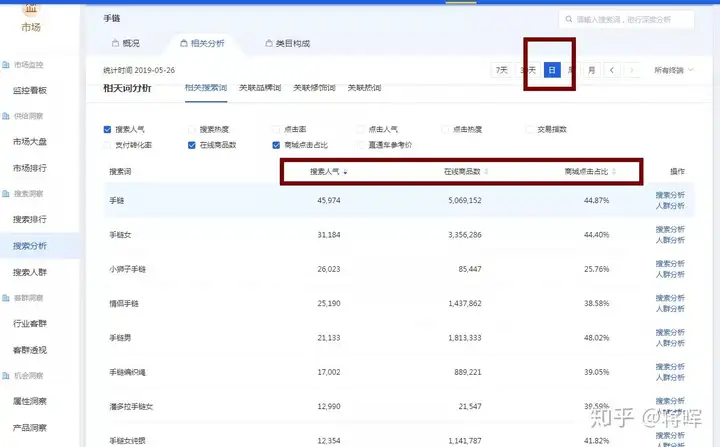Click the 市场 logo icon in sidebar

(31, 8)
